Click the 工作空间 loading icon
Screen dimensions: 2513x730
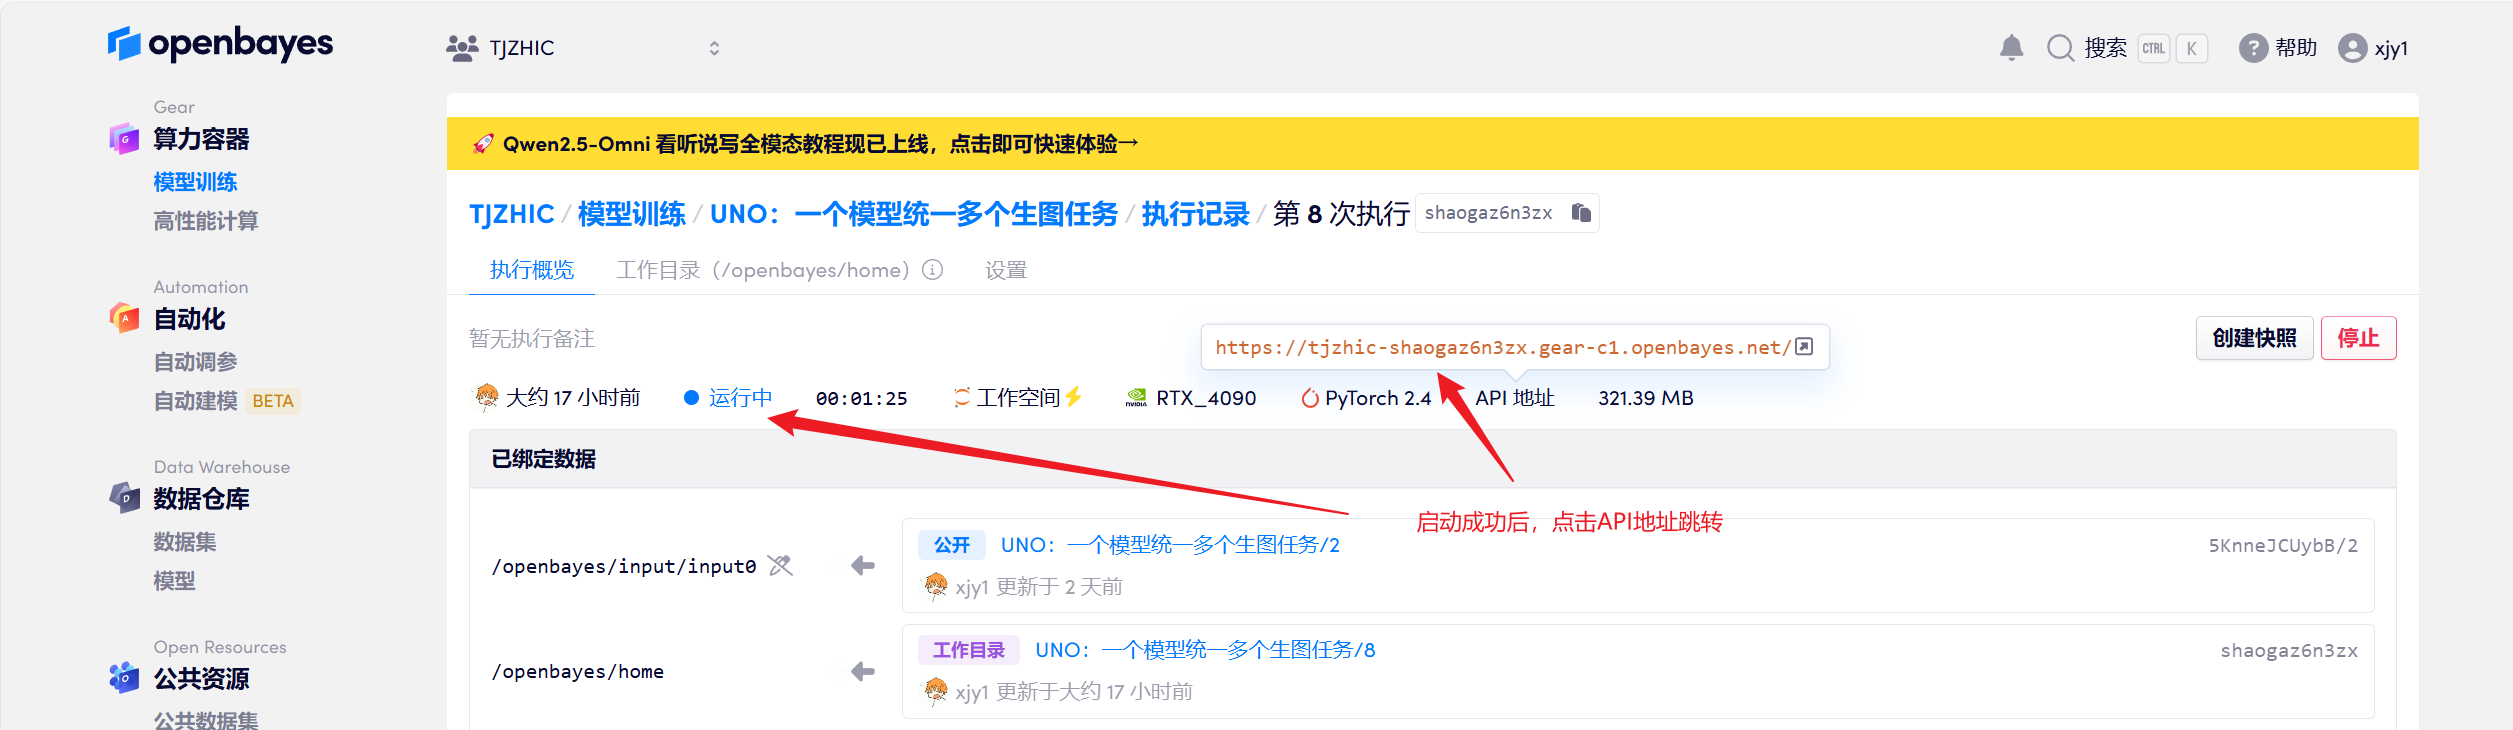pos(962,398)
